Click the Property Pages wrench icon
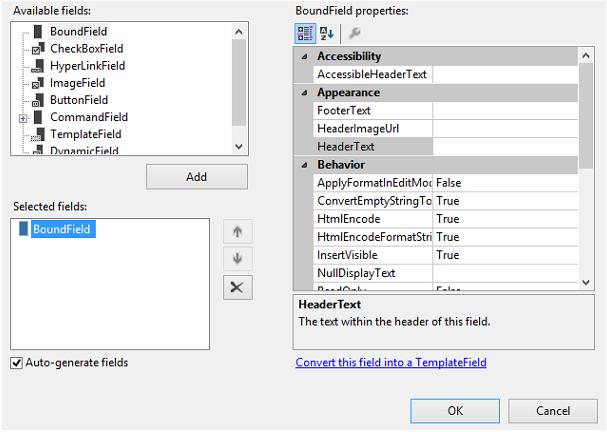The height and width of the screenshot is (432, 607). 354,34
